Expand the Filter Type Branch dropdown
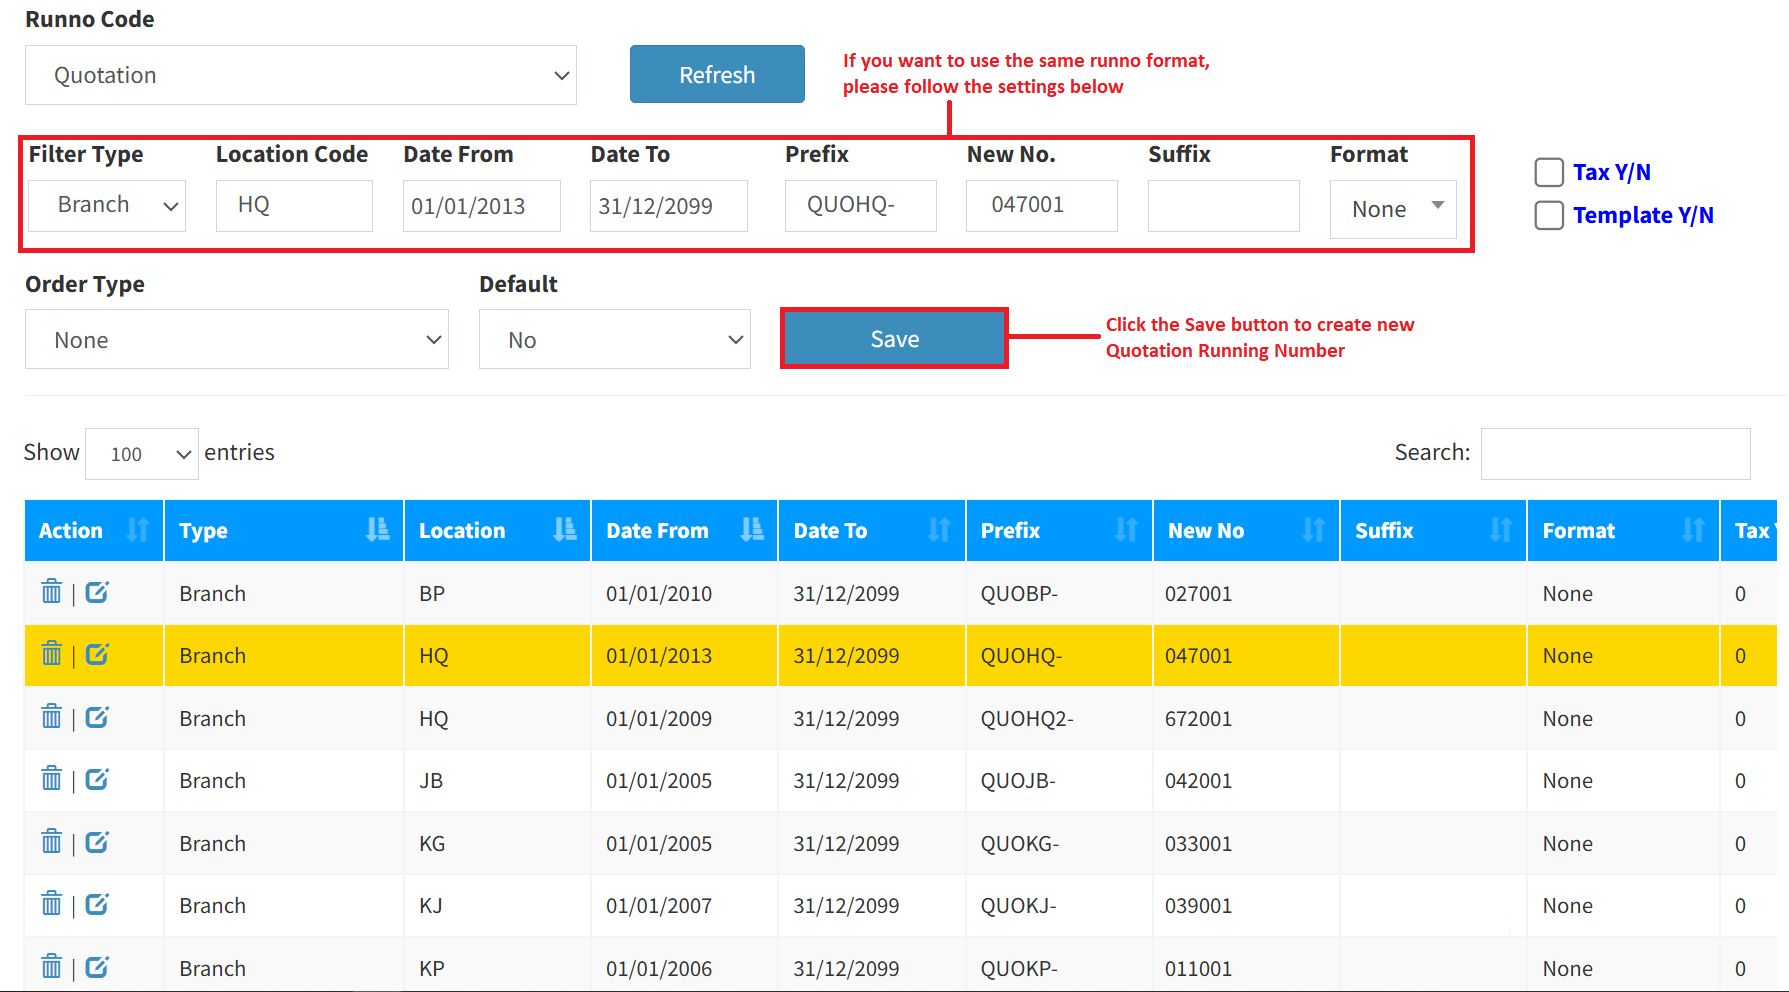This screenshot has width=1789, height=992. (107, 205)
